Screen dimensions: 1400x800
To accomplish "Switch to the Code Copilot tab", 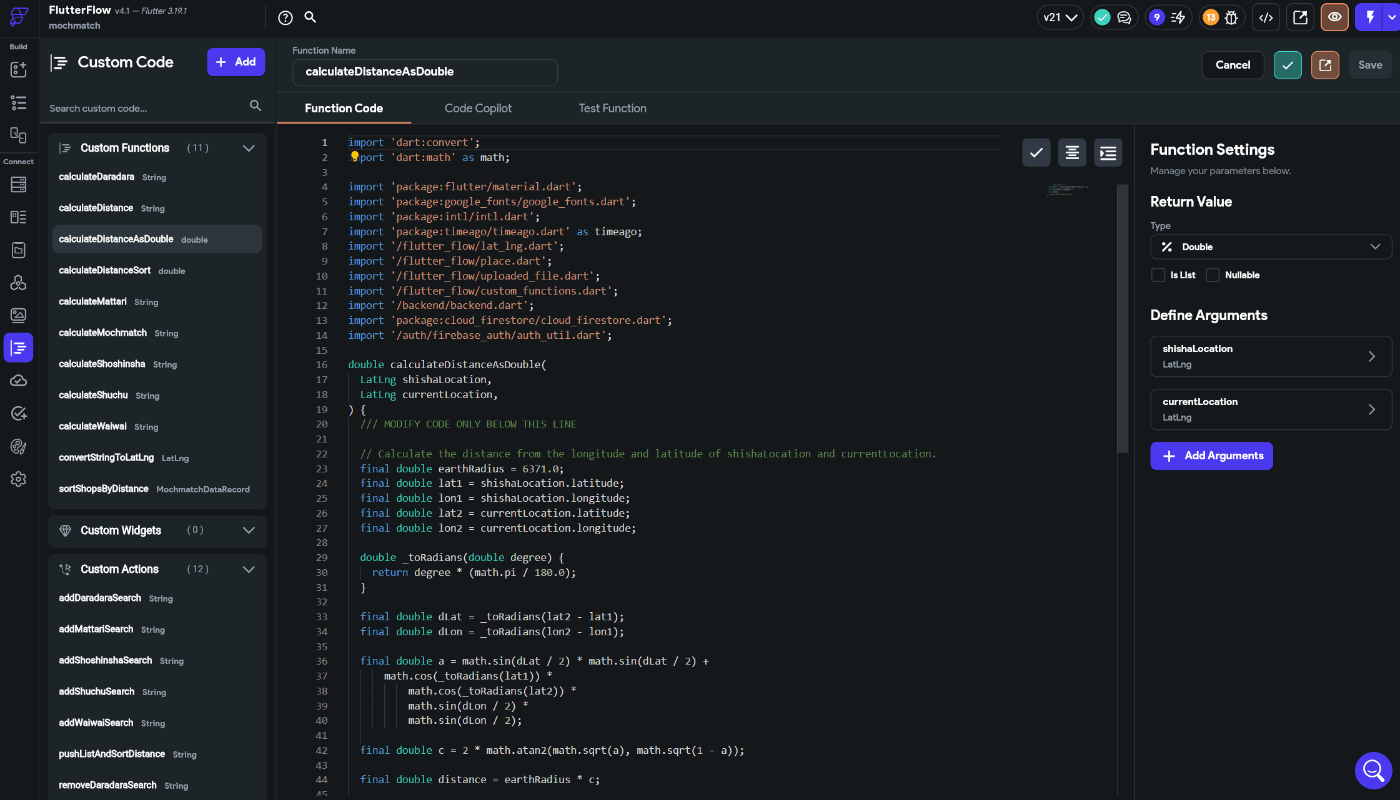I will pos(478,108).
